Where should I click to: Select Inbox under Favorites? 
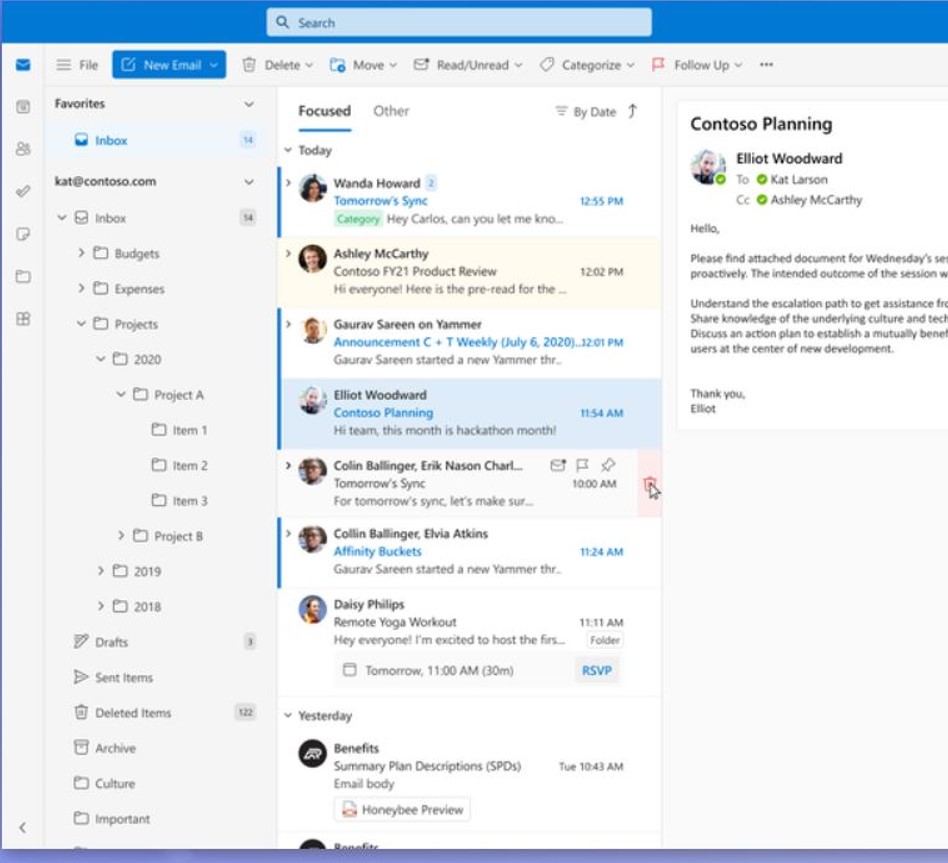tap(157, 140)
